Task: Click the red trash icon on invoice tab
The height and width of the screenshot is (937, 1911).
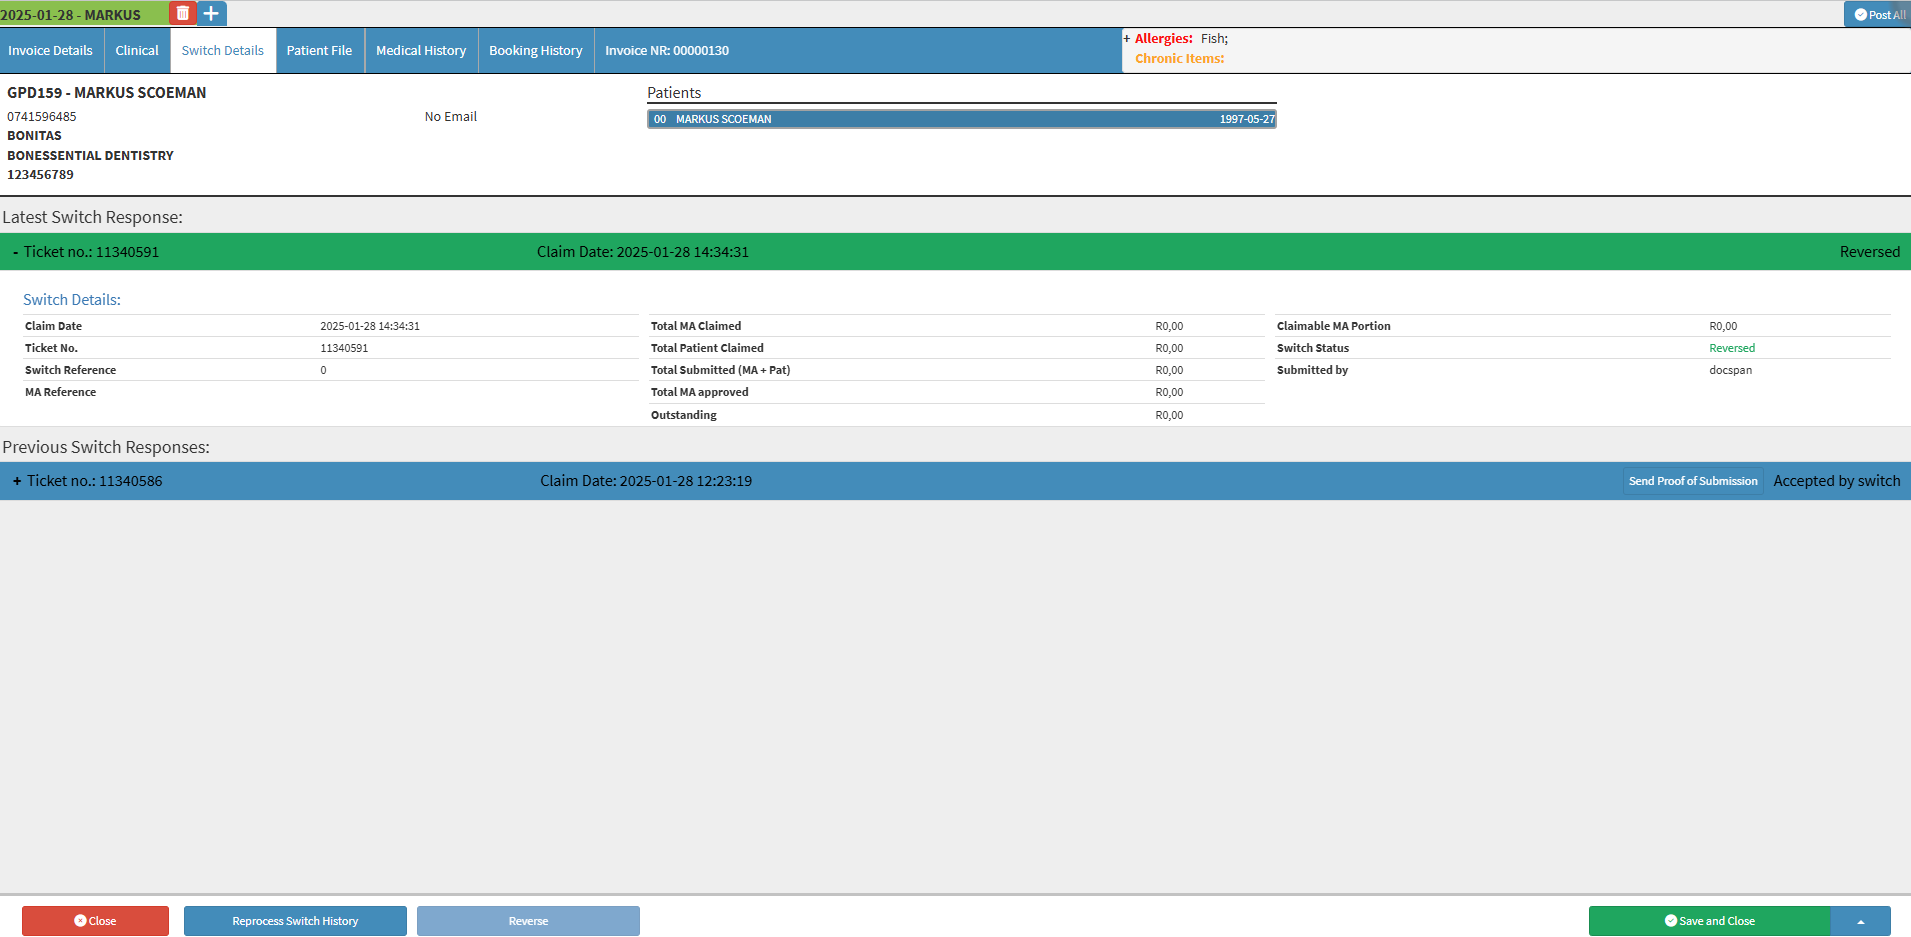Action: coord(182,14)
